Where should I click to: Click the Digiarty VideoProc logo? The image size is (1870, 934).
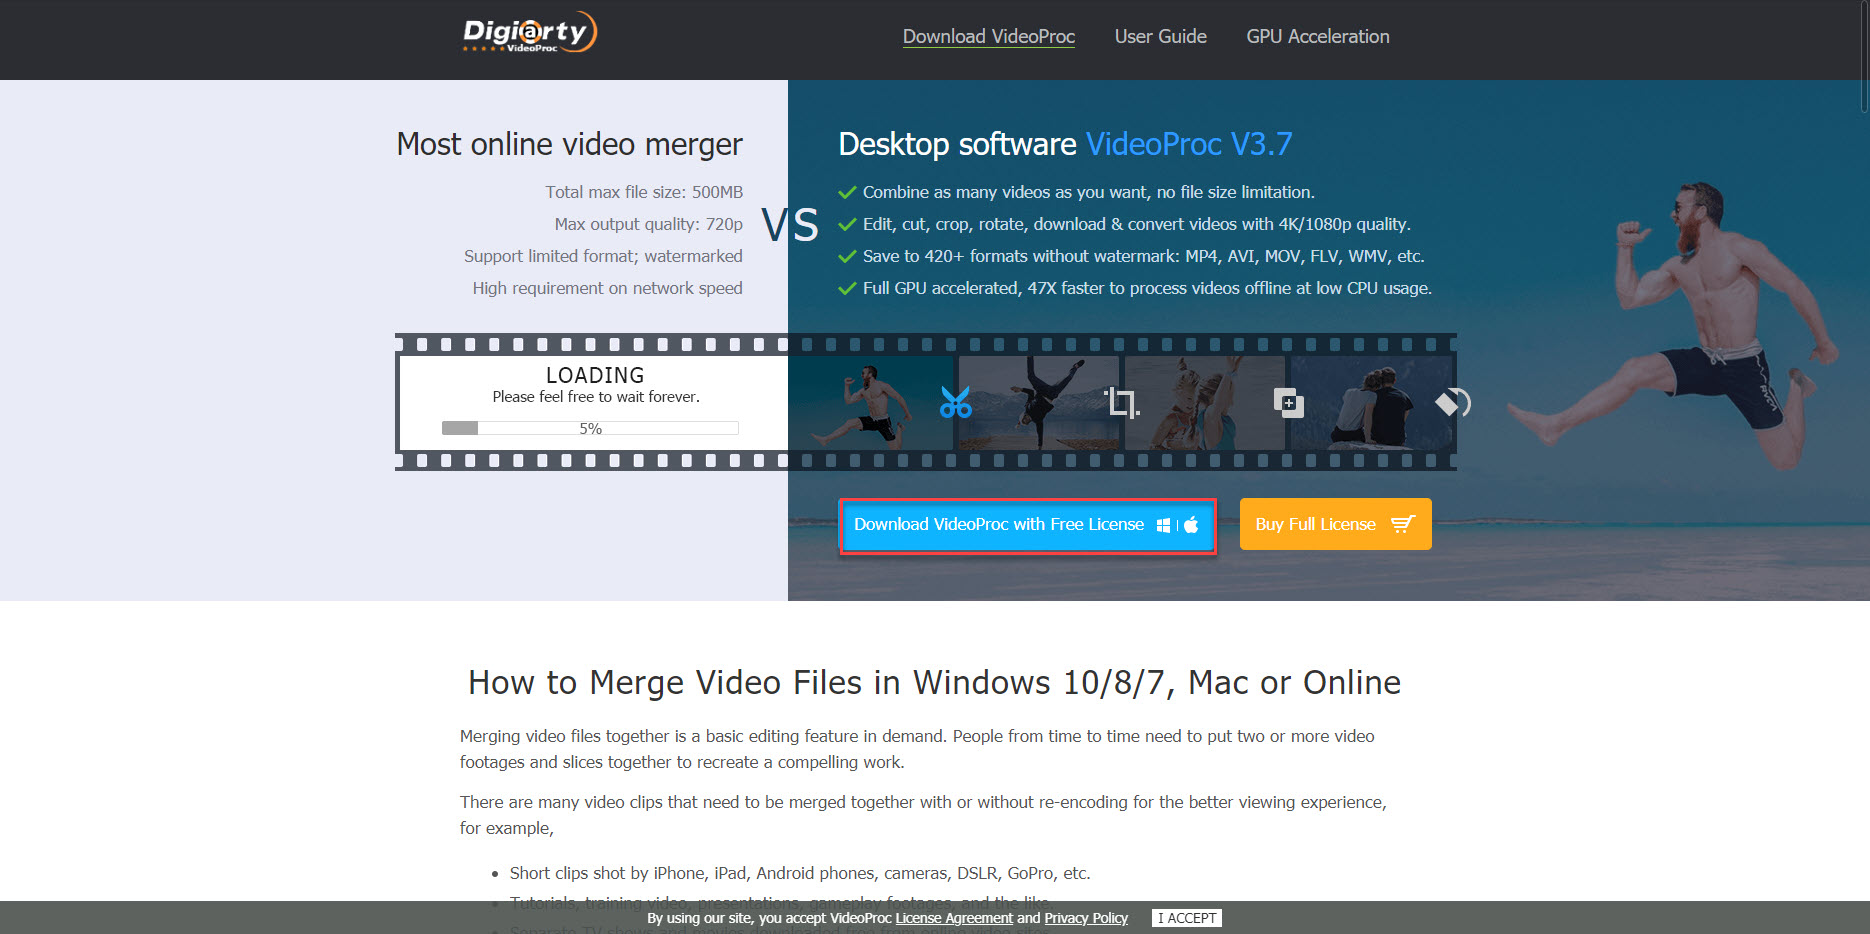coord(530,32)
